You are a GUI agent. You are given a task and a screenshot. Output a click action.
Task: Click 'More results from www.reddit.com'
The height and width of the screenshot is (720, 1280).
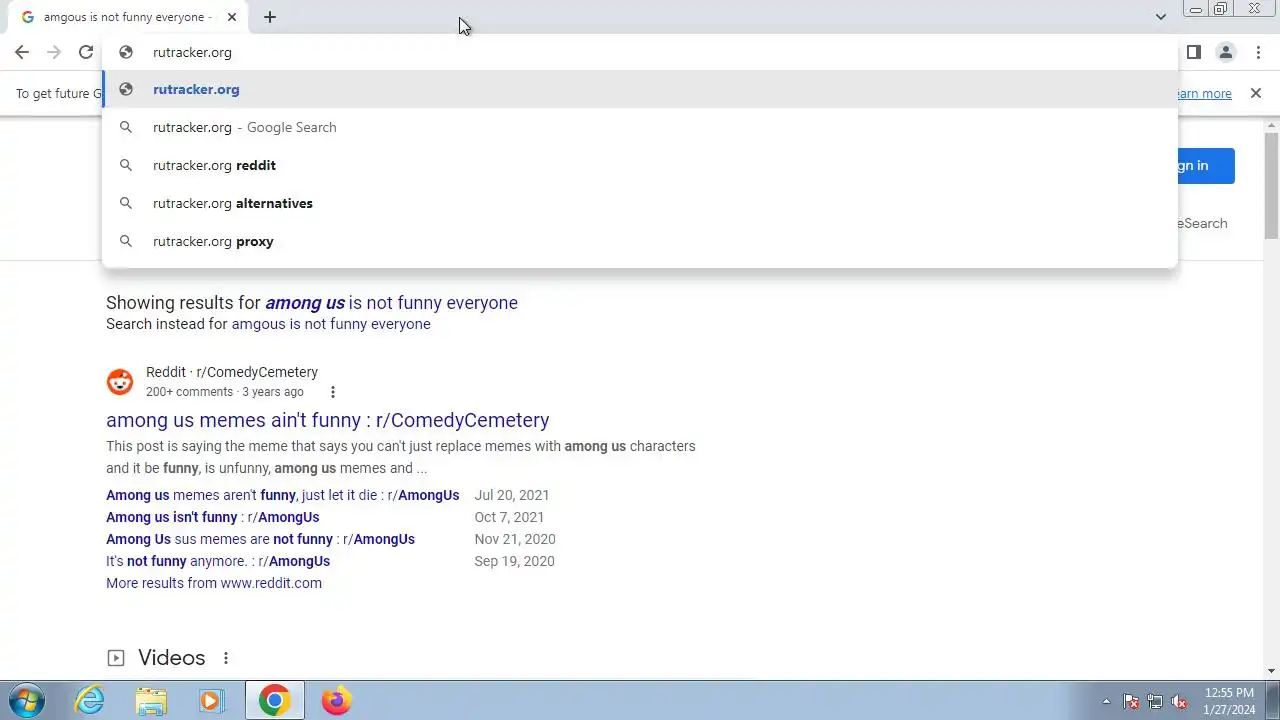point(214,583)
